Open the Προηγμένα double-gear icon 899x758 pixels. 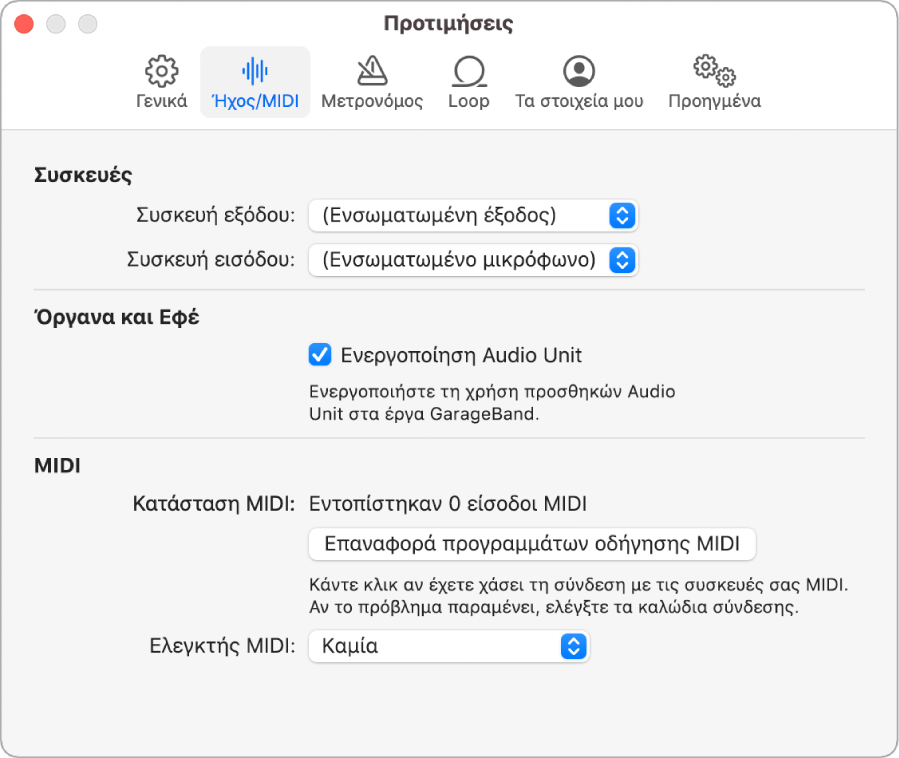(714, 71)
